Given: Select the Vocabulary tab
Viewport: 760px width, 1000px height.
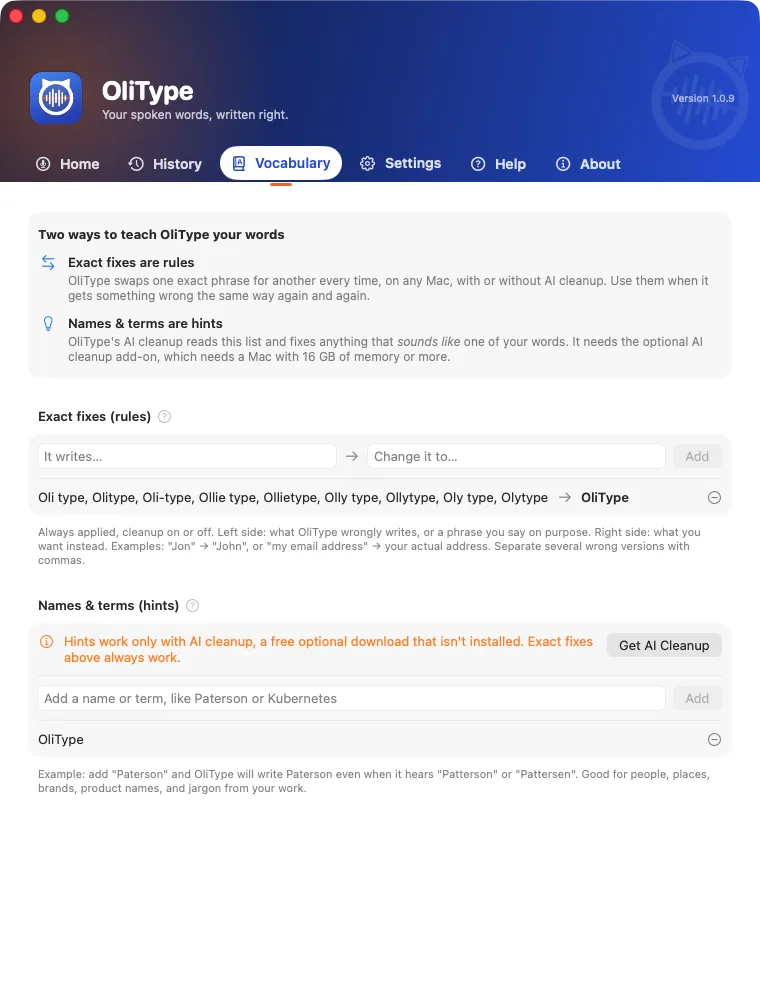Looking at the screenshot, I should 281,163.
